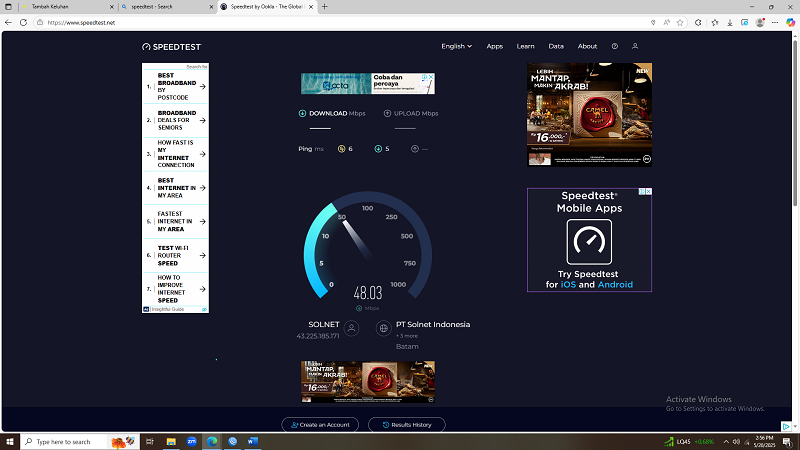Open browser downloads icon
800x450 pixels.
[x=730, y=22]
